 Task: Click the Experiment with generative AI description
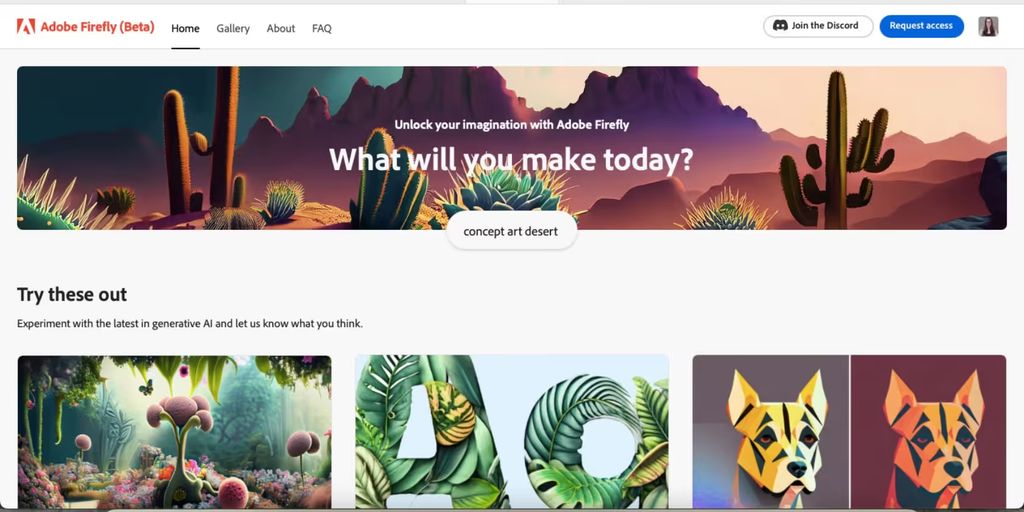coord(189,323)
